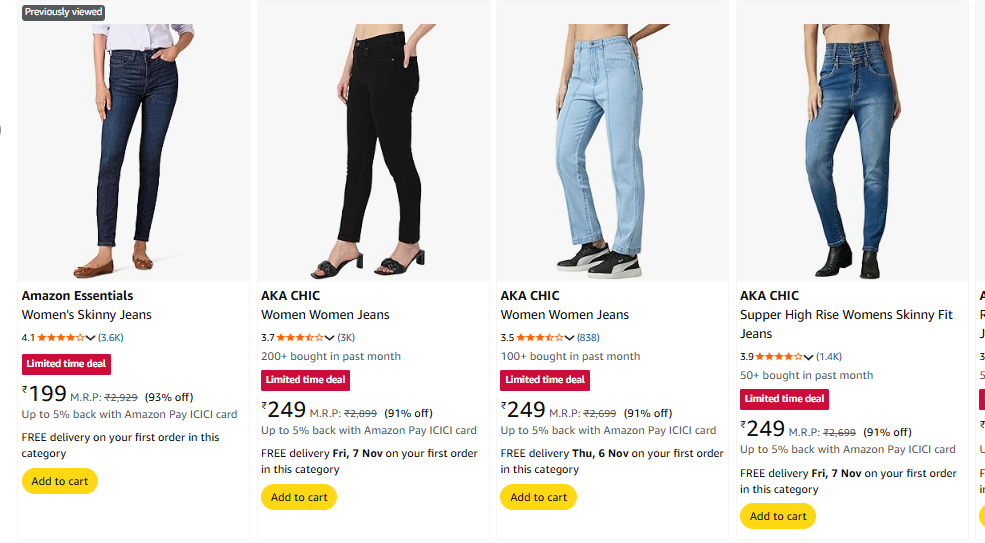Expand 3.7 rating dropdown chevron
985x543 pixels.
pyautogui.click(x=330, y=338)
